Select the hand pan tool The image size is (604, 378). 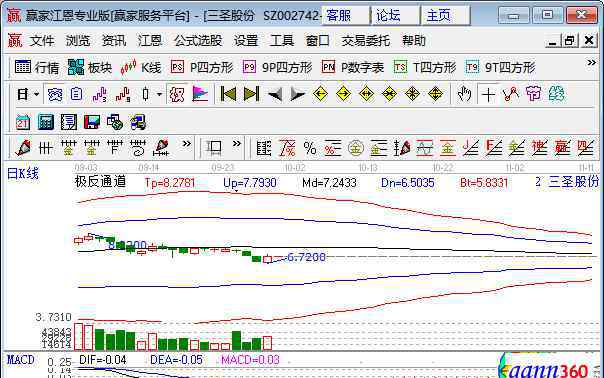tap(464, 94)
